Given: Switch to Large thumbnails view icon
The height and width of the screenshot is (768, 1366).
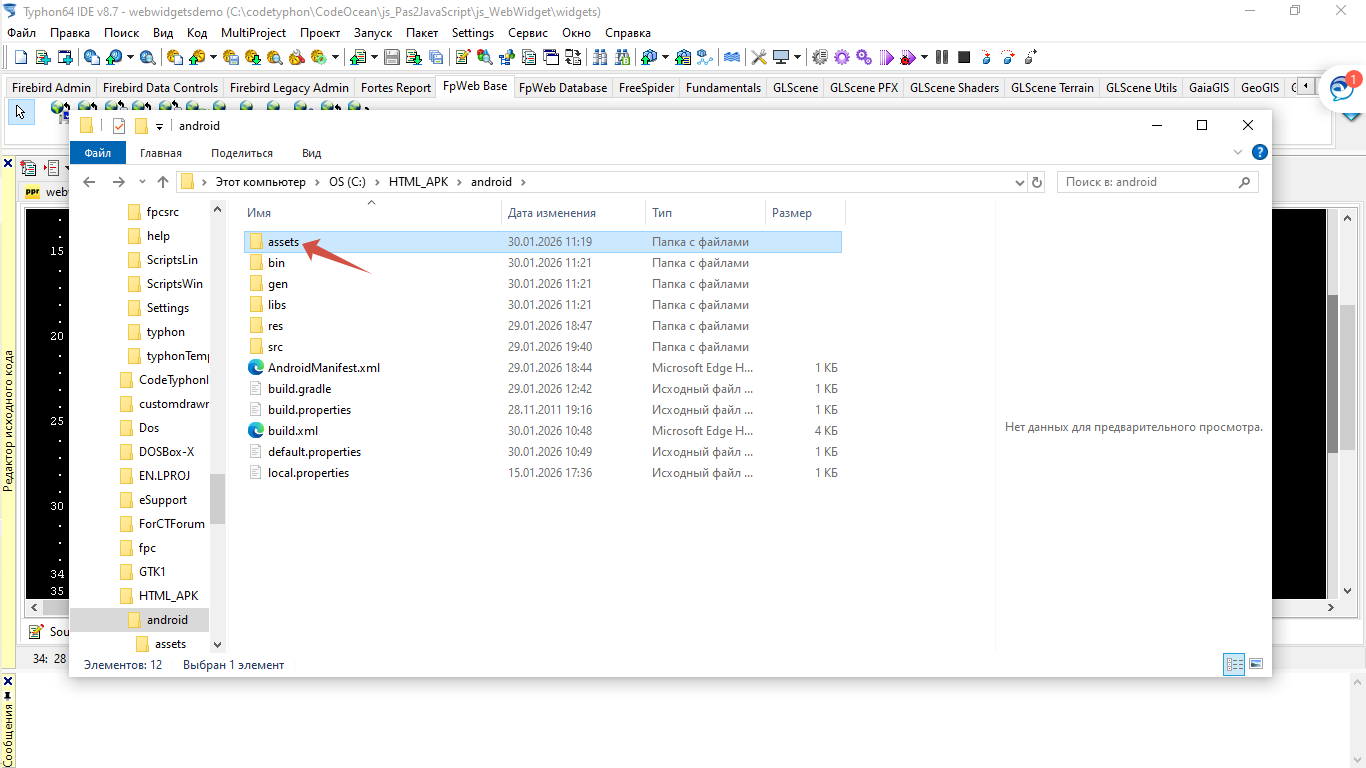Looking at the screenshot, I should 1256,664.
